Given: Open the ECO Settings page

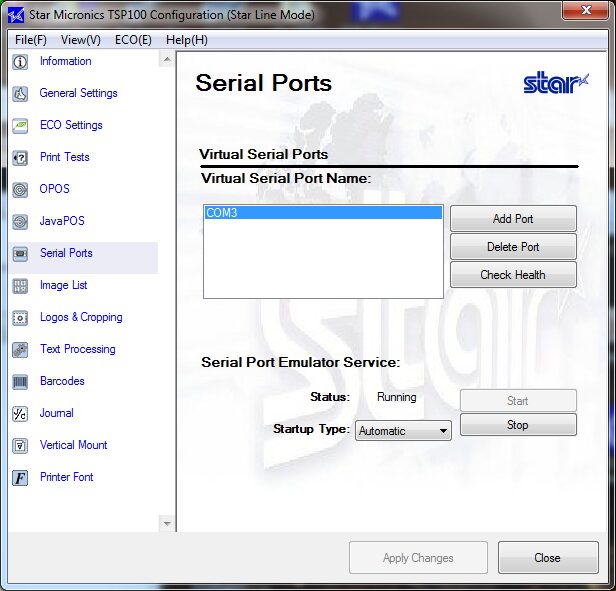Looking at the screenshot, I should click(71, 125).
